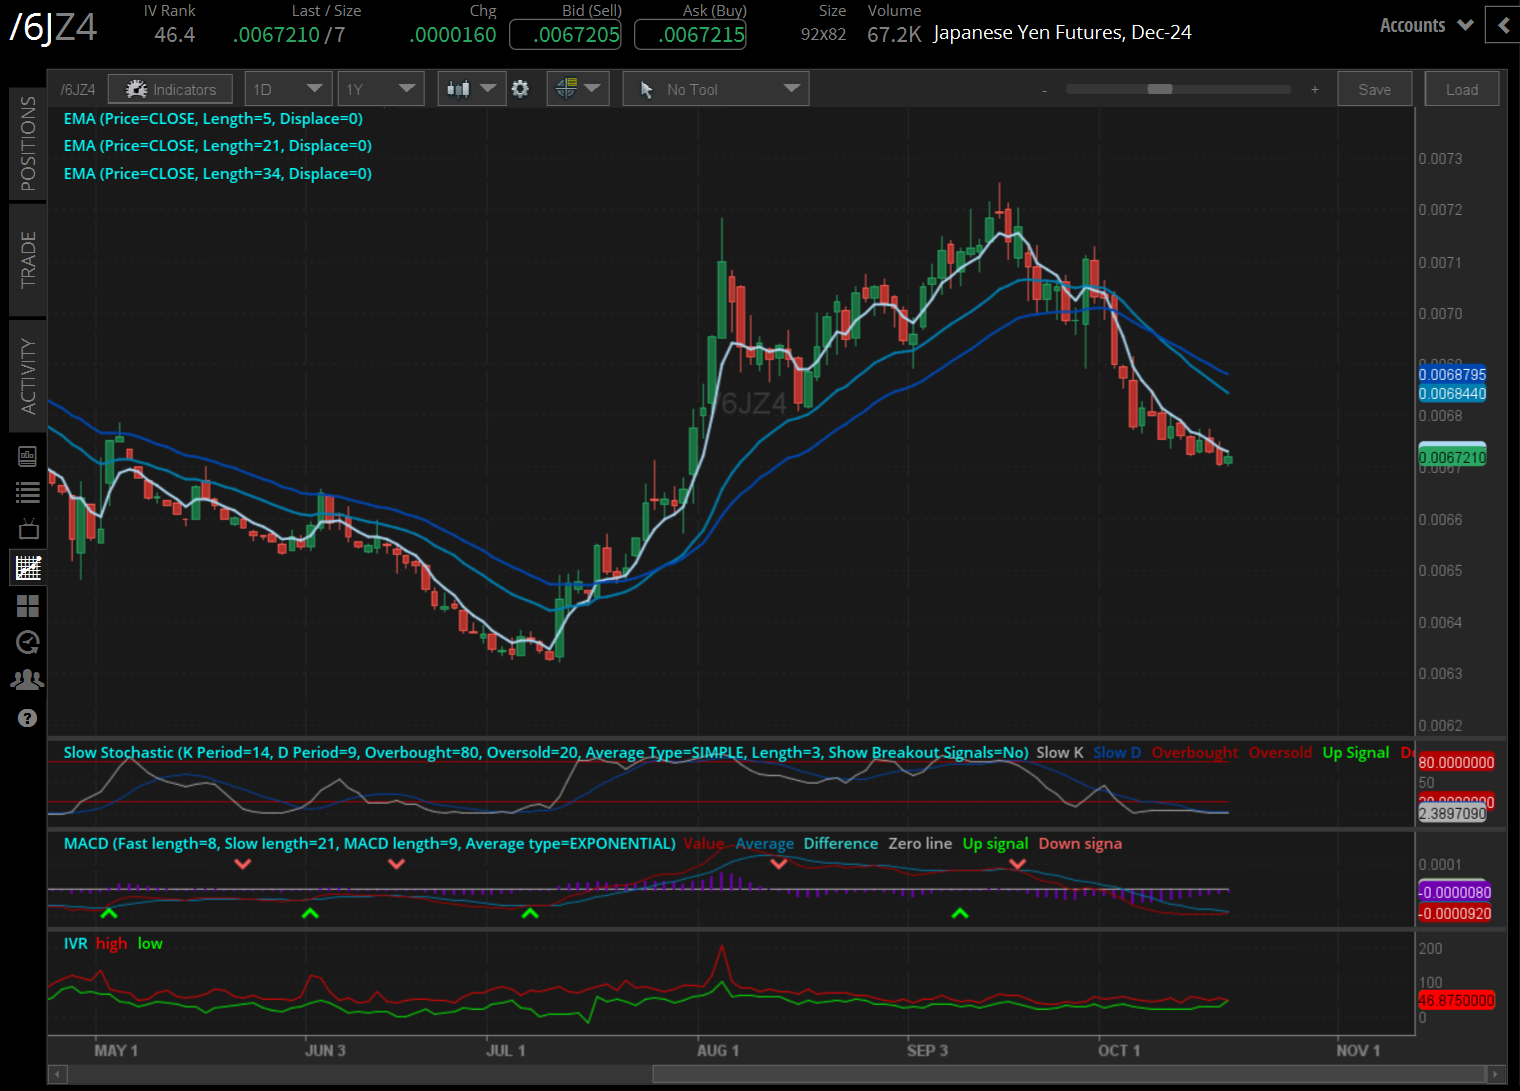The height and width of the screenshot is (1091, 1520).
Task: Open the education book icon in sidebar
Action: coord(28,457)
